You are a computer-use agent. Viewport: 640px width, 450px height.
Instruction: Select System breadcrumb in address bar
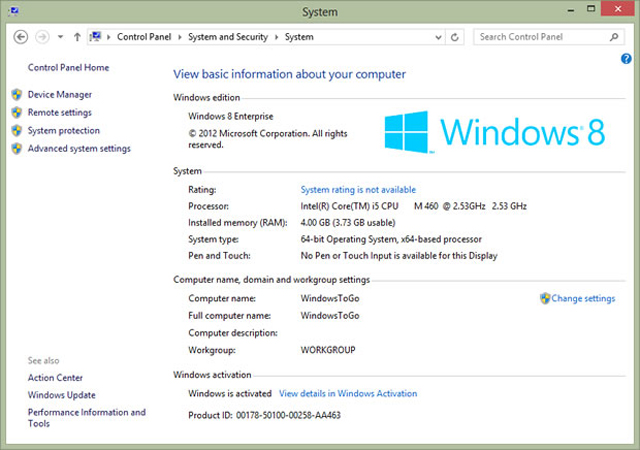click(299, 37)
